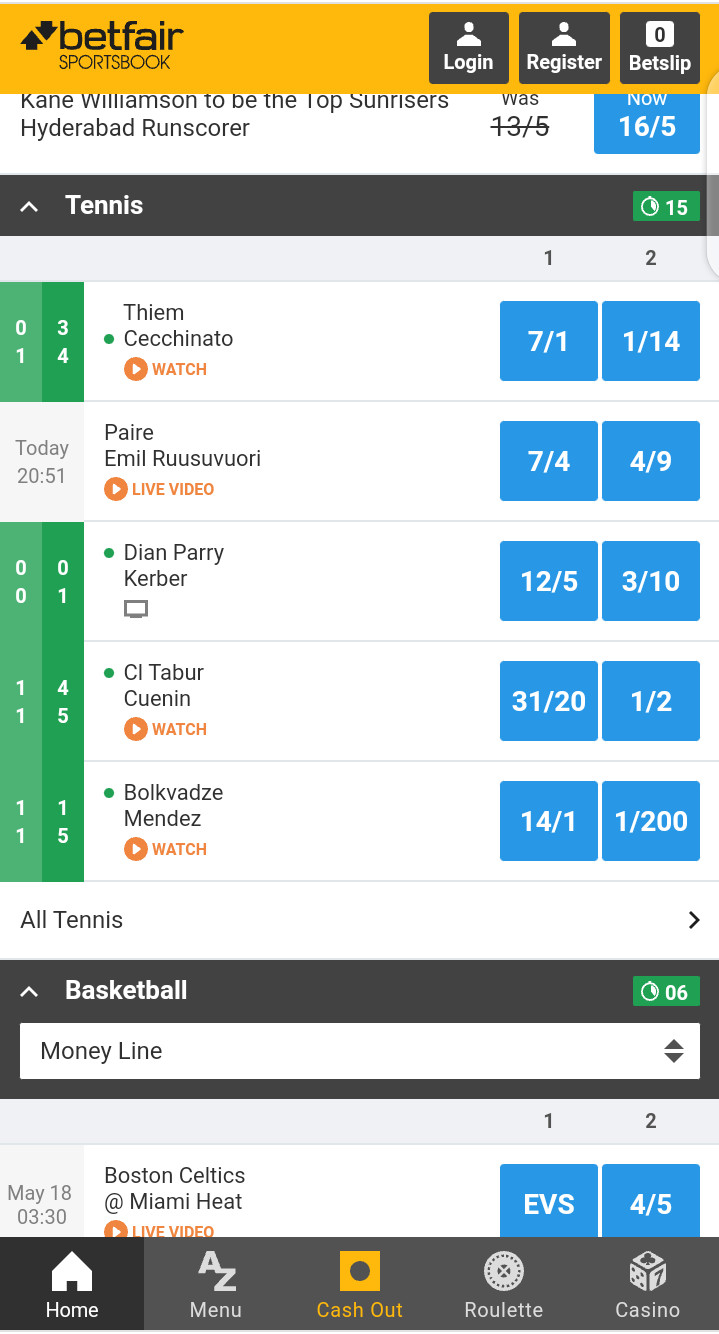Click the Betfair Sportsbook logo
This screenshot has width=719, height=1334.
tap(102, 45)
